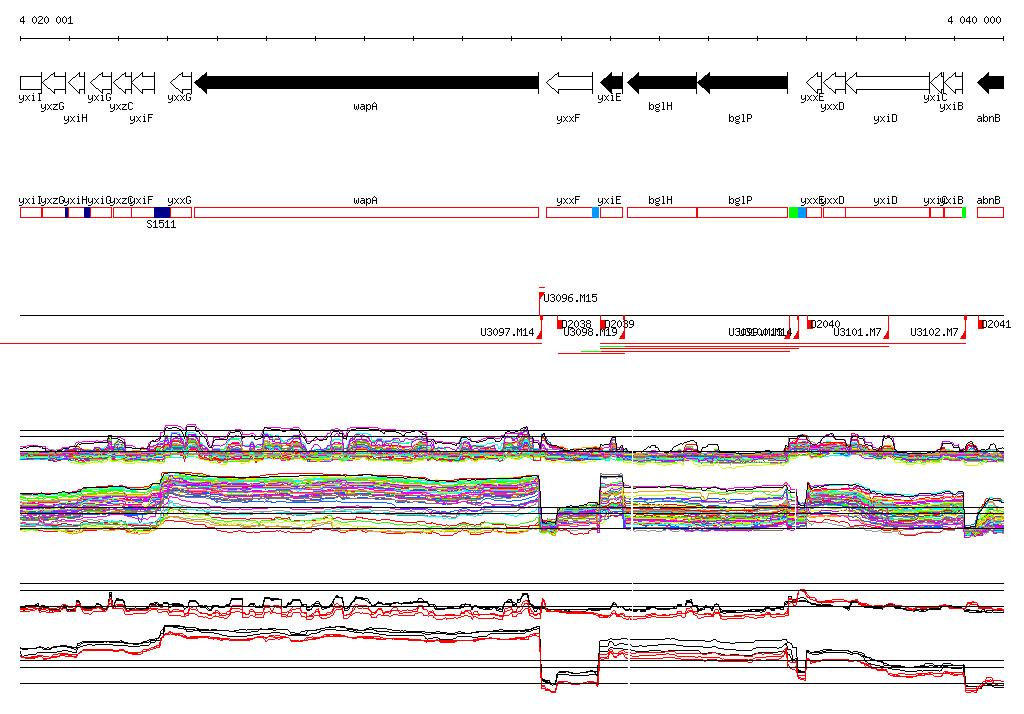Select the U3097.M14 marker label
This screenshot has width=1024, height=714.
point(507,333)
